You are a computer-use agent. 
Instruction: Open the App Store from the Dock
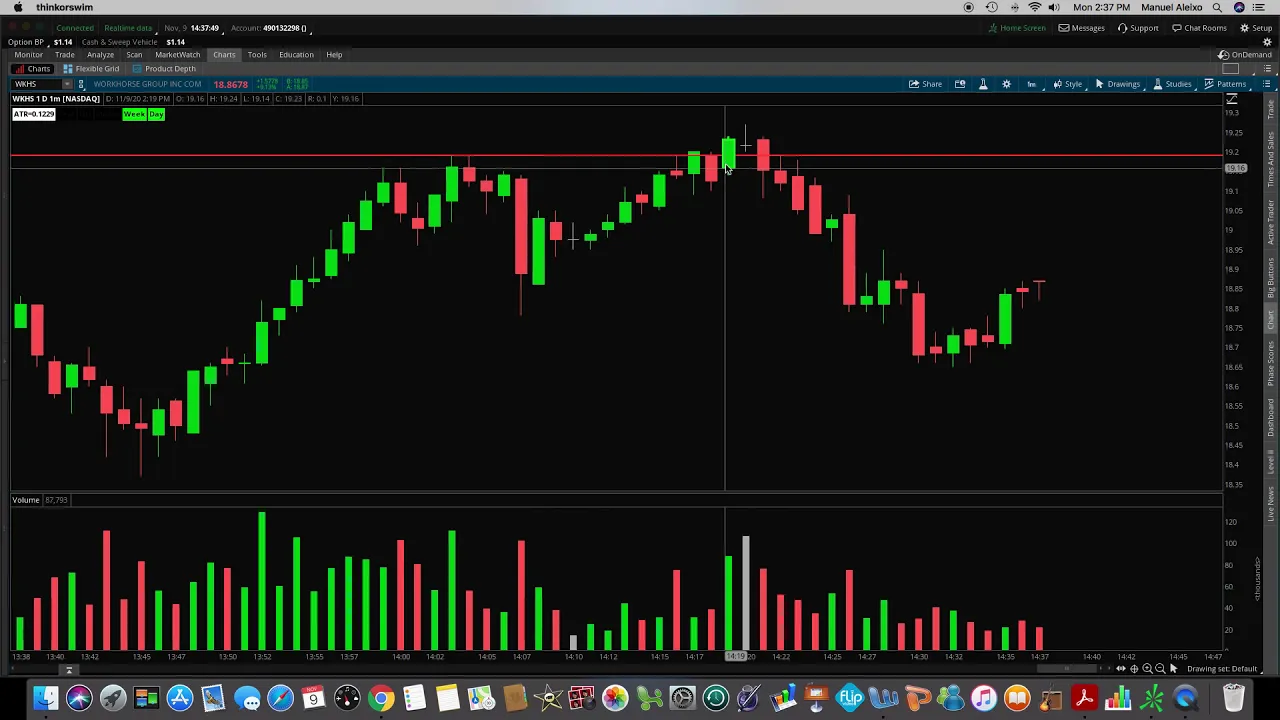(179, 698)
